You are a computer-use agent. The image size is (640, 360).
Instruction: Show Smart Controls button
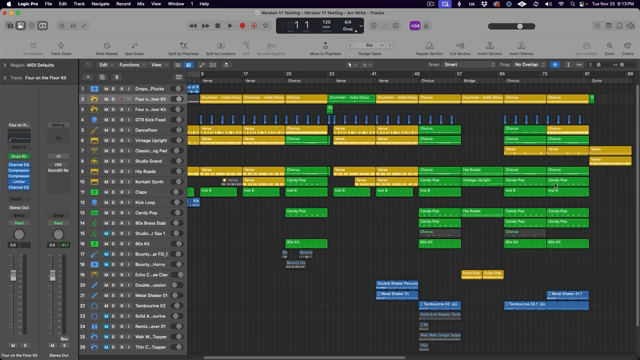(62, 26)
